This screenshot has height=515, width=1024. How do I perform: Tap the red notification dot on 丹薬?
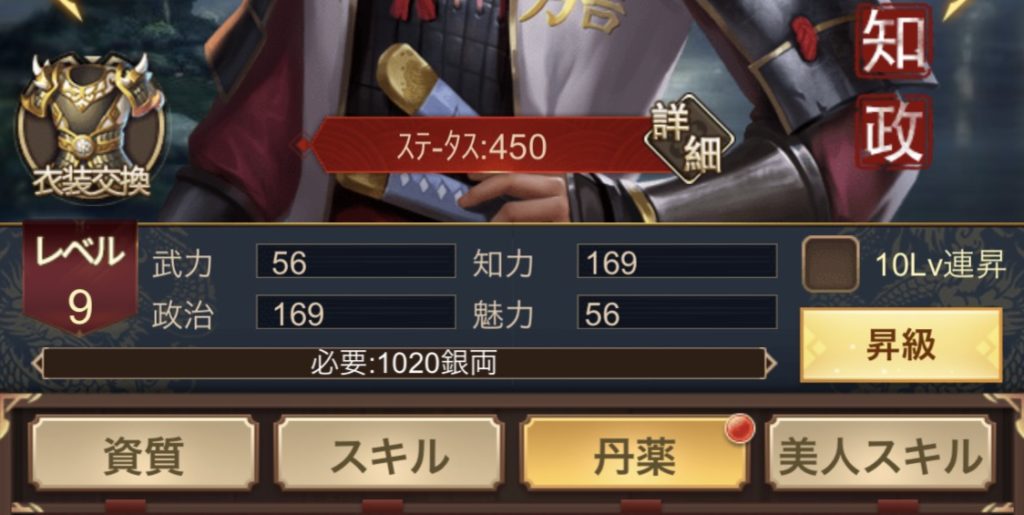pyautogui.click(x=740, y=429)
